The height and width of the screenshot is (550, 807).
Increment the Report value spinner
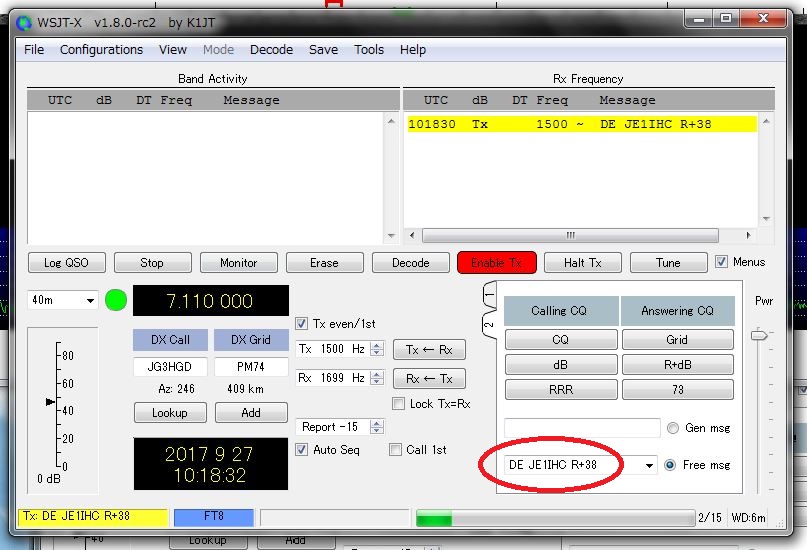tap(377, 423)
